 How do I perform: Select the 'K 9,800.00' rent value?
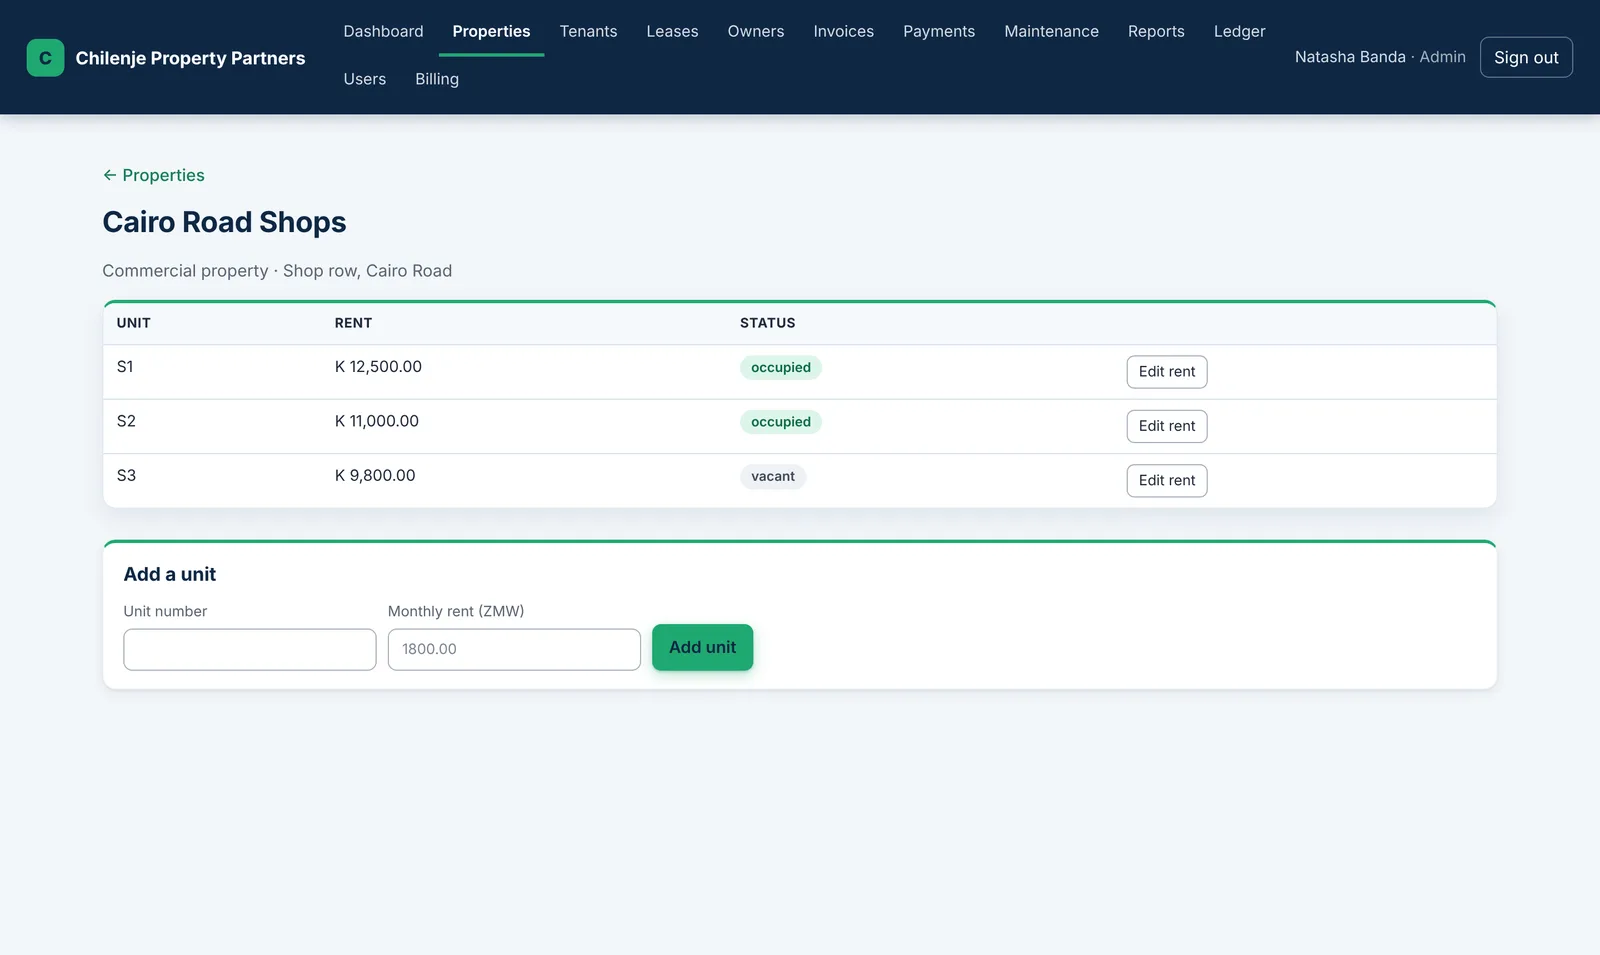pos(375,476)
